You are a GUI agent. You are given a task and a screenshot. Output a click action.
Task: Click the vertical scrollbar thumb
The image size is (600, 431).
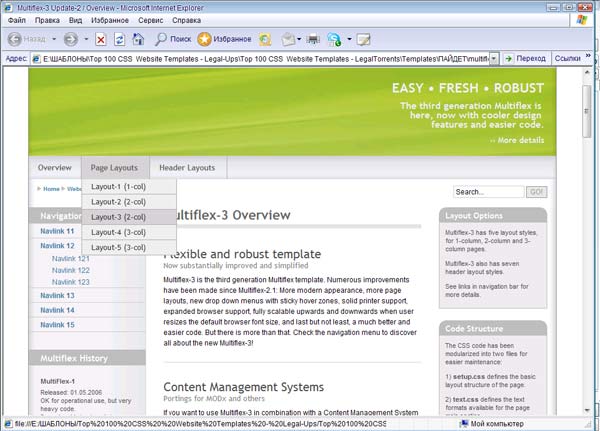[587, 111]
